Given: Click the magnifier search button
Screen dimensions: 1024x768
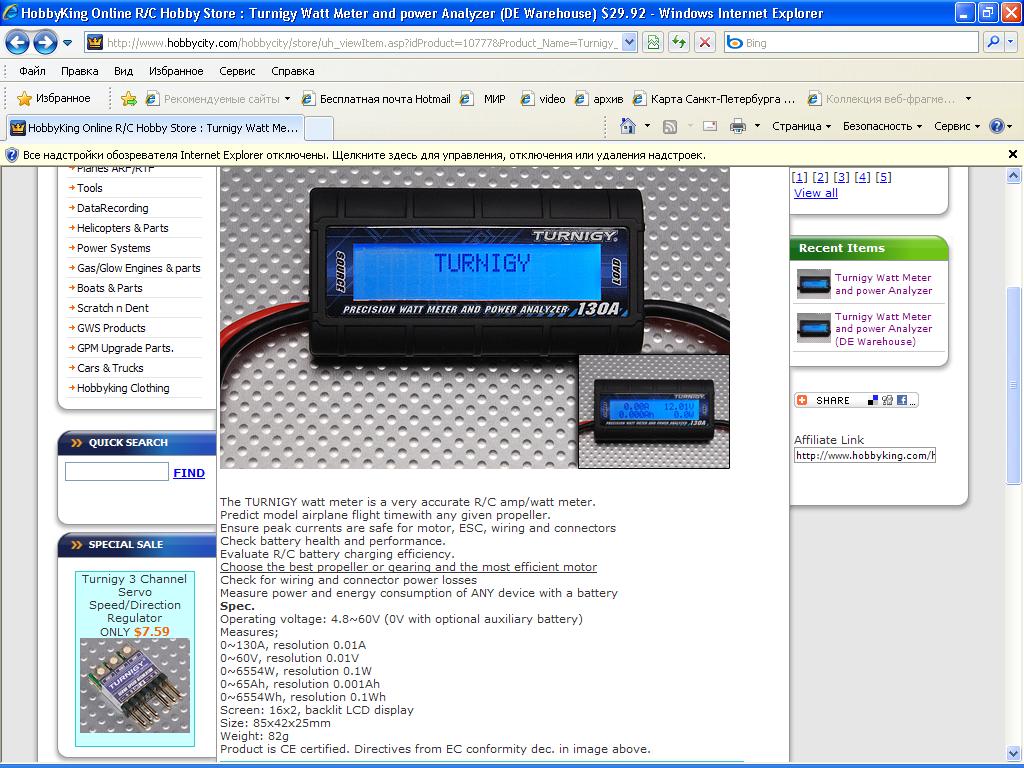Looking at the screenshot, I should 993,43.
